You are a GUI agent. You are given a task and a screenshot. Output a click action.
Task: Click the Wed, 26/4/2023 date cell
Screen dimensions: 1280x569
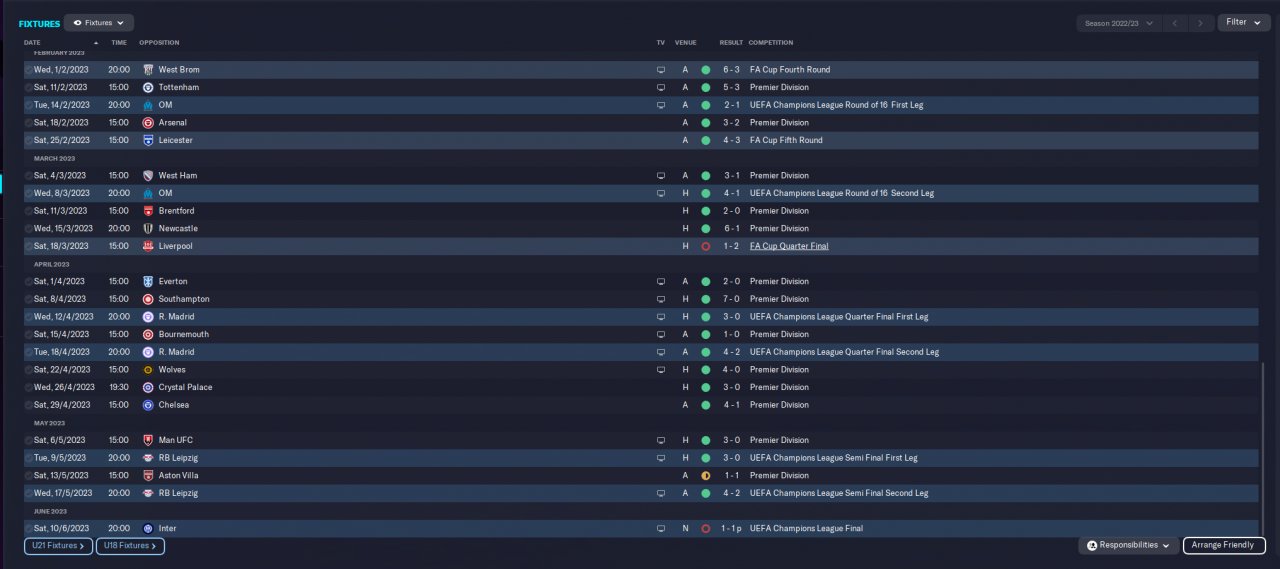coord(64,387)
